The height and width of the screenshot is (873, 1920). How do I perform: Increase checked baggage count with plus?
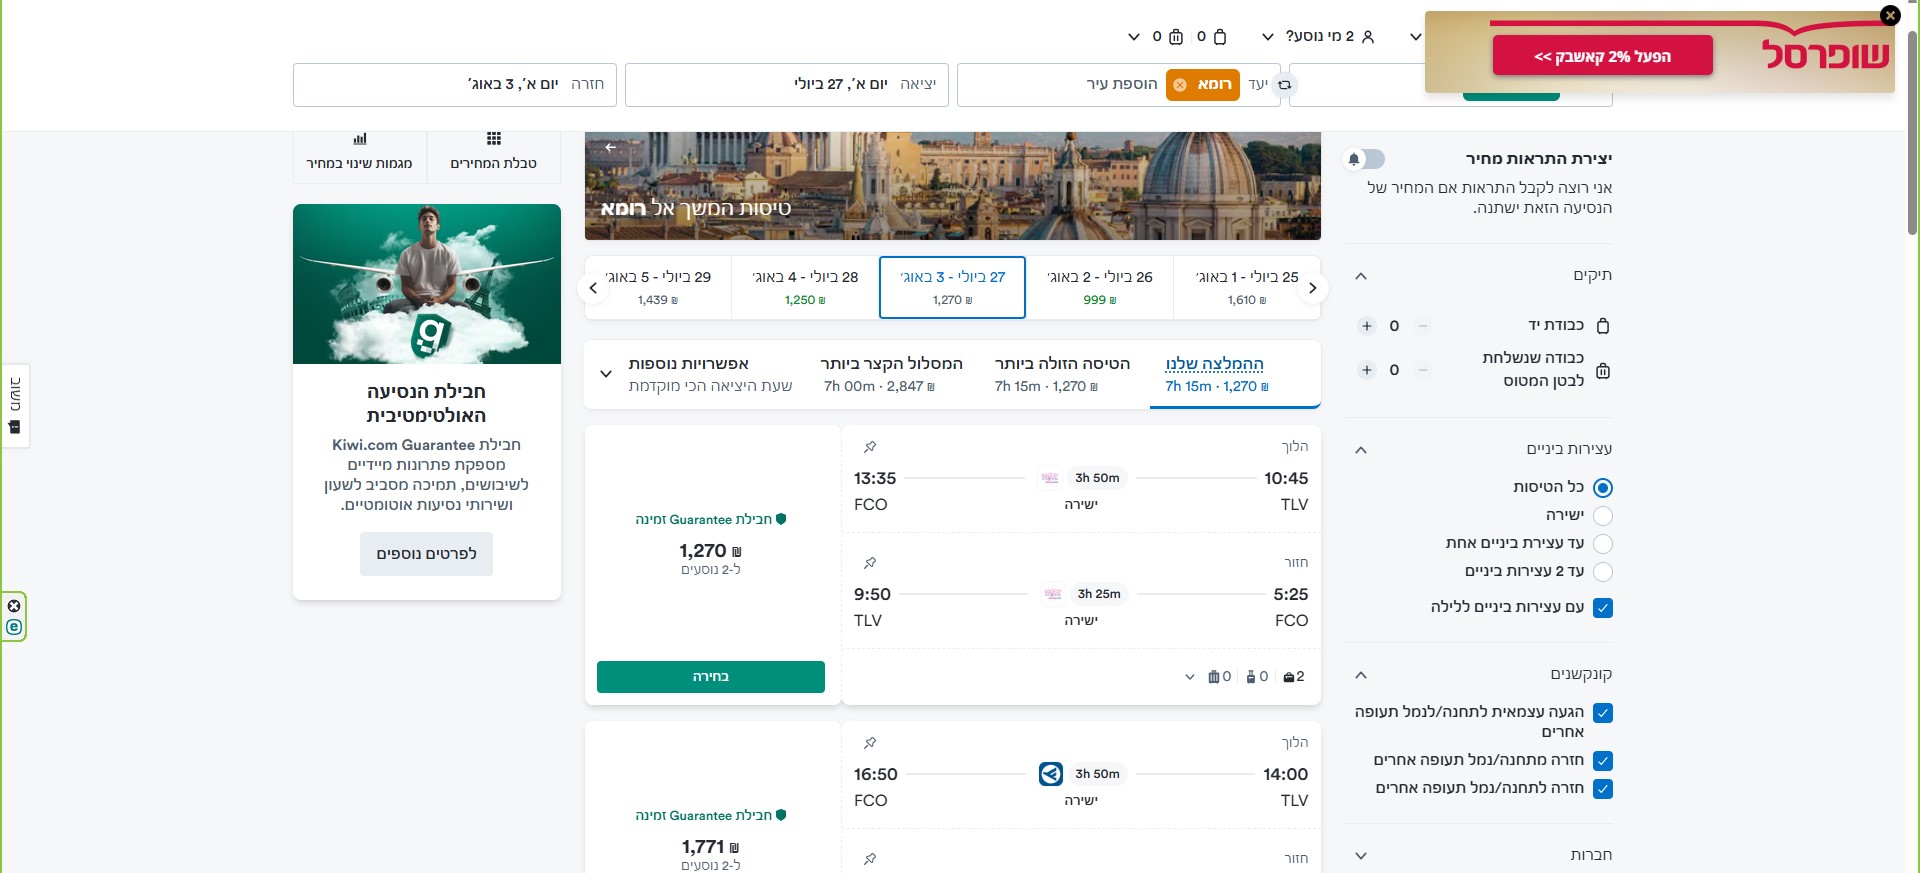[1367, 370]
